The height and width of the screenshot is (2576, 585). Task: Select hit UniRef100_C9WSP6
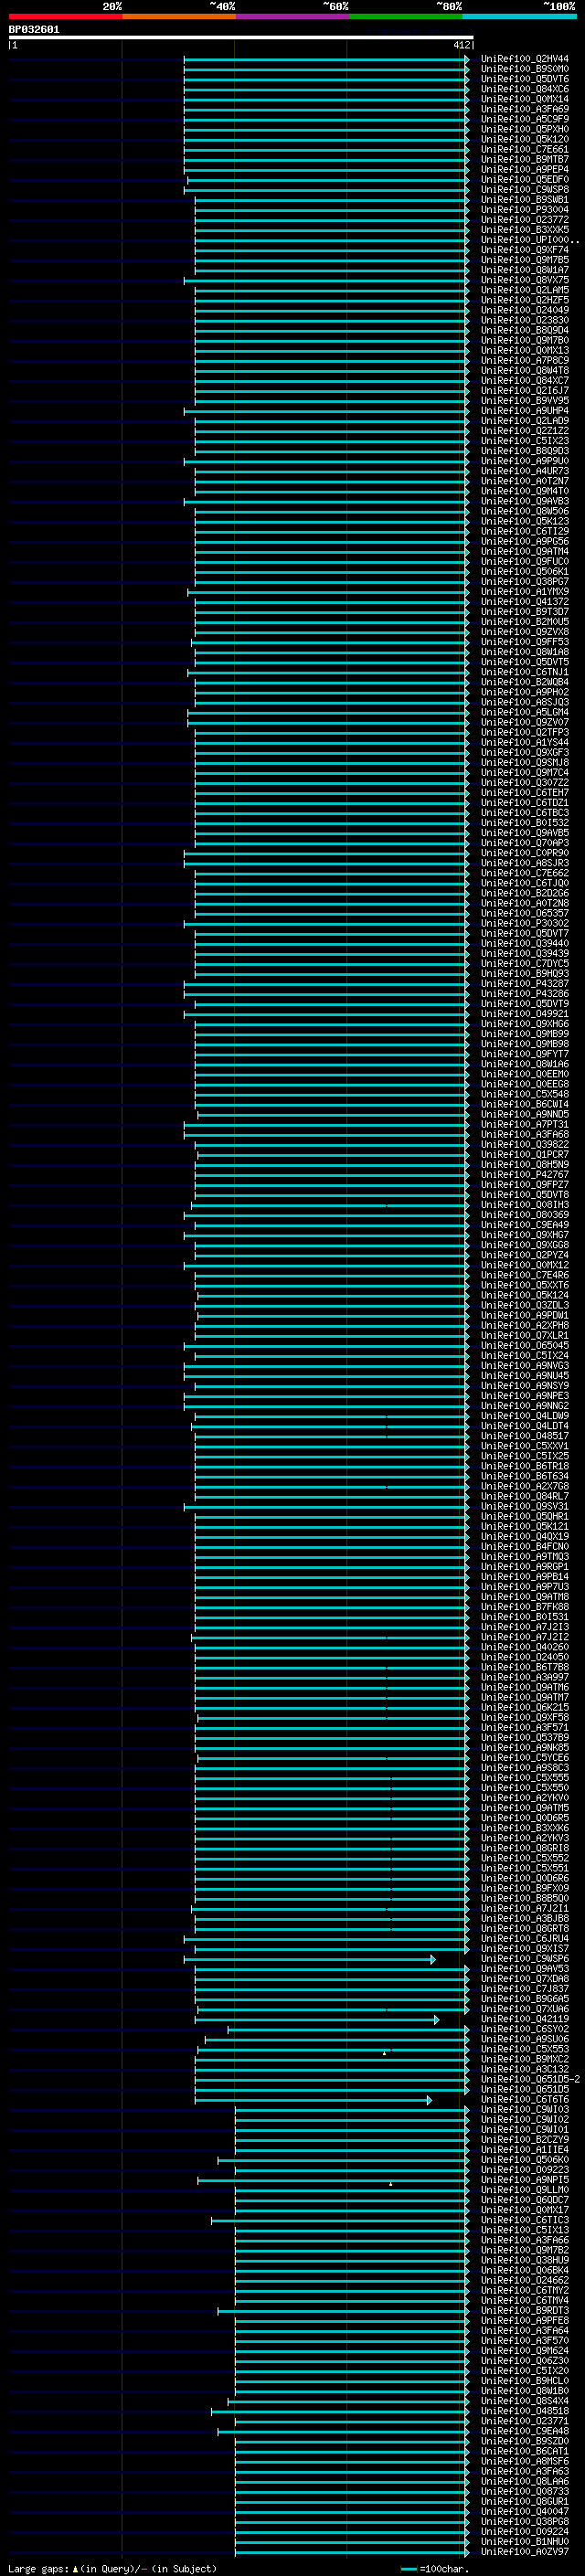click(525, 1959)
